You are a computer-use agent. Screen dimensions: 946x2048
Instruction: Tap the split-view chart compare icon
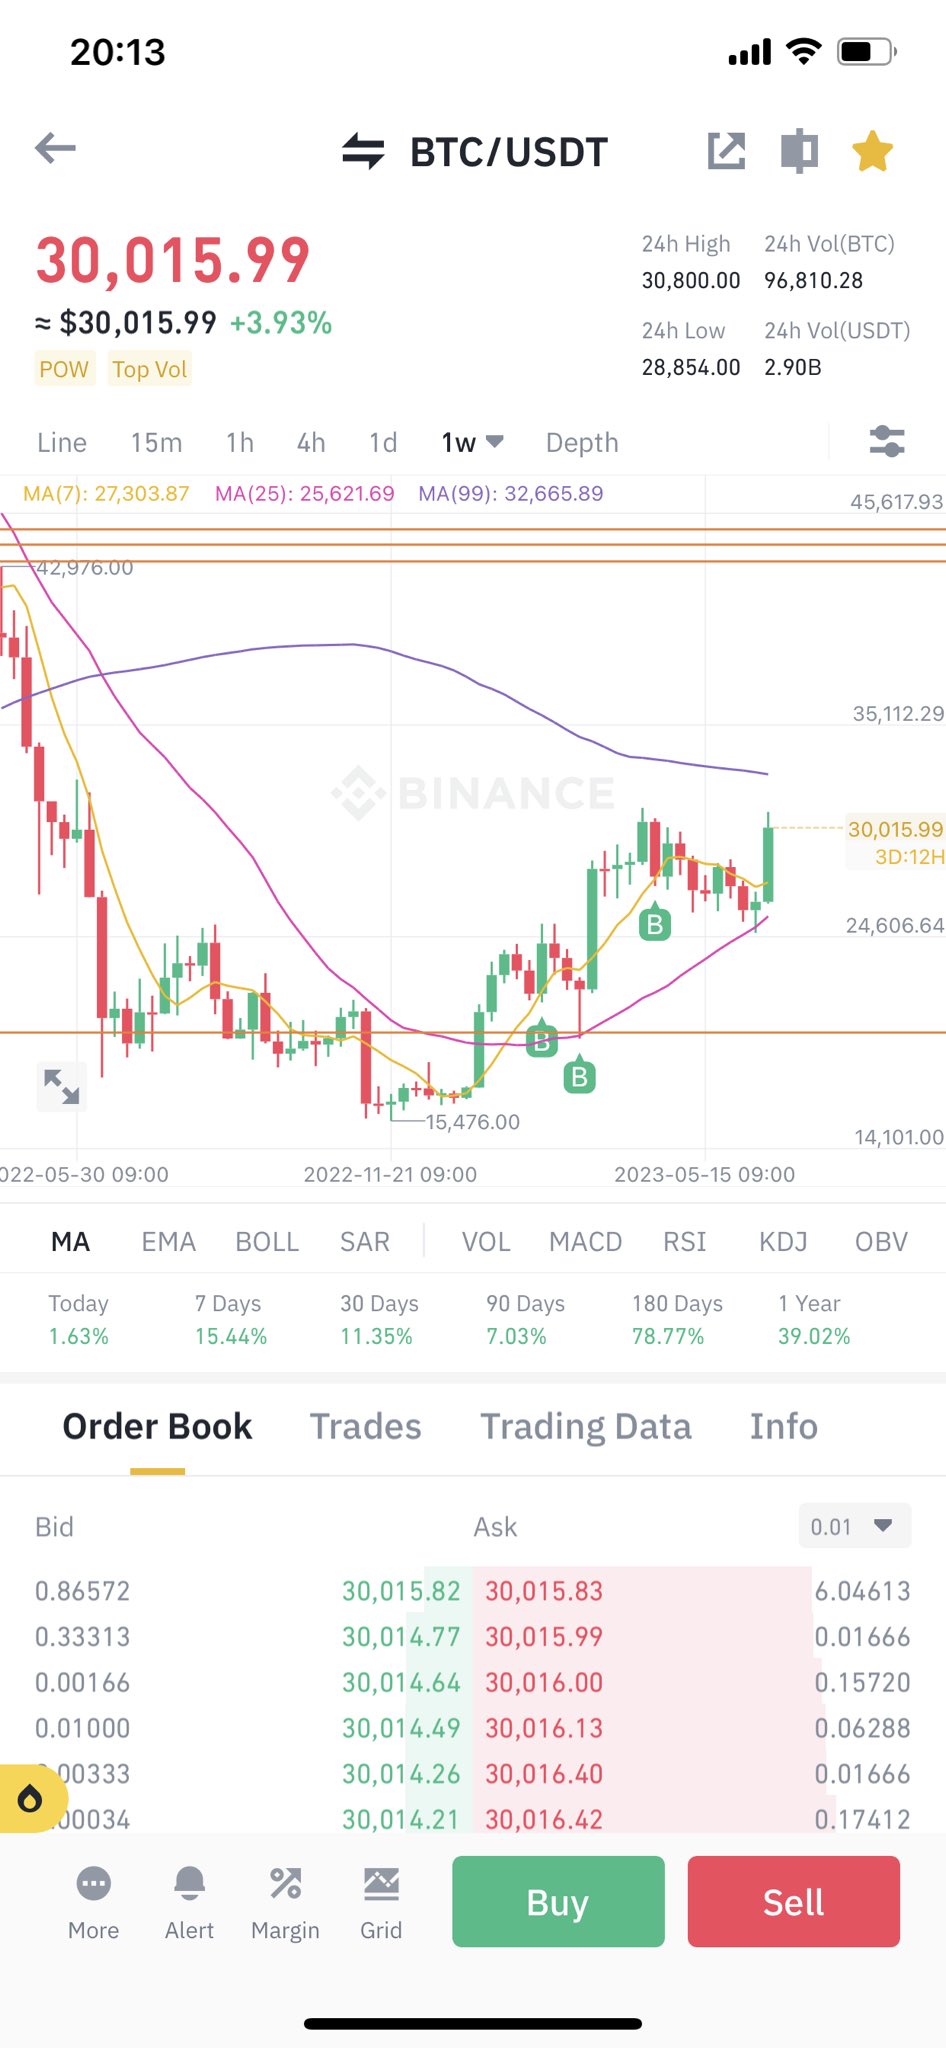[799, 152]
